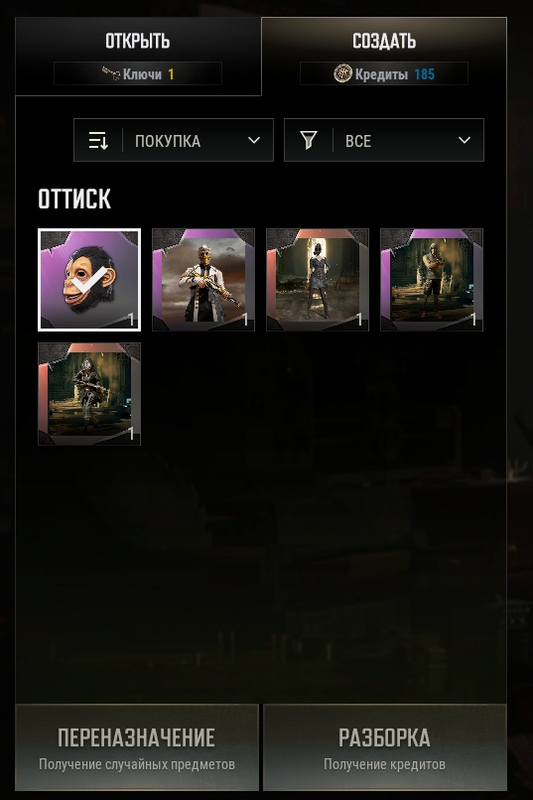
Task: Select the woman in dress imprint
Action: [x=317, y=280]
